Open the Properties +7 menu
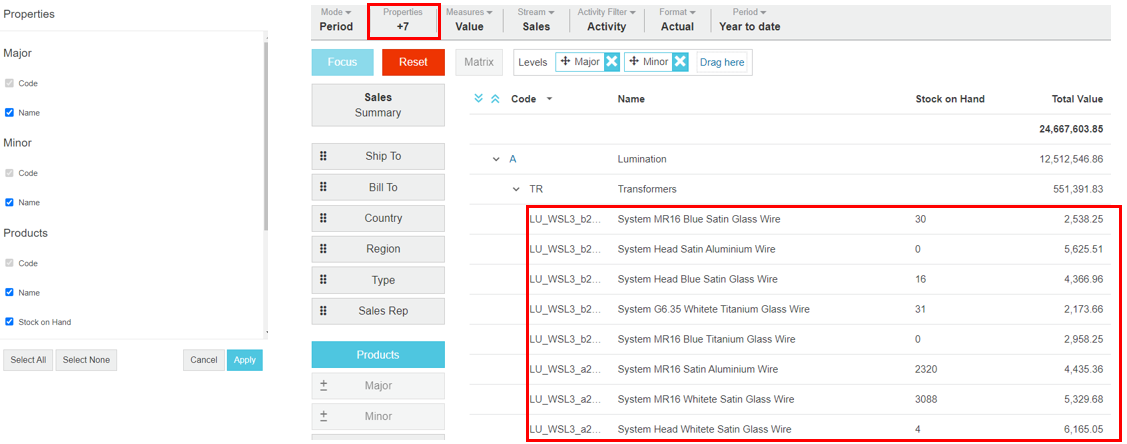The image size is (1127, 444). click(x=402, y=20)
